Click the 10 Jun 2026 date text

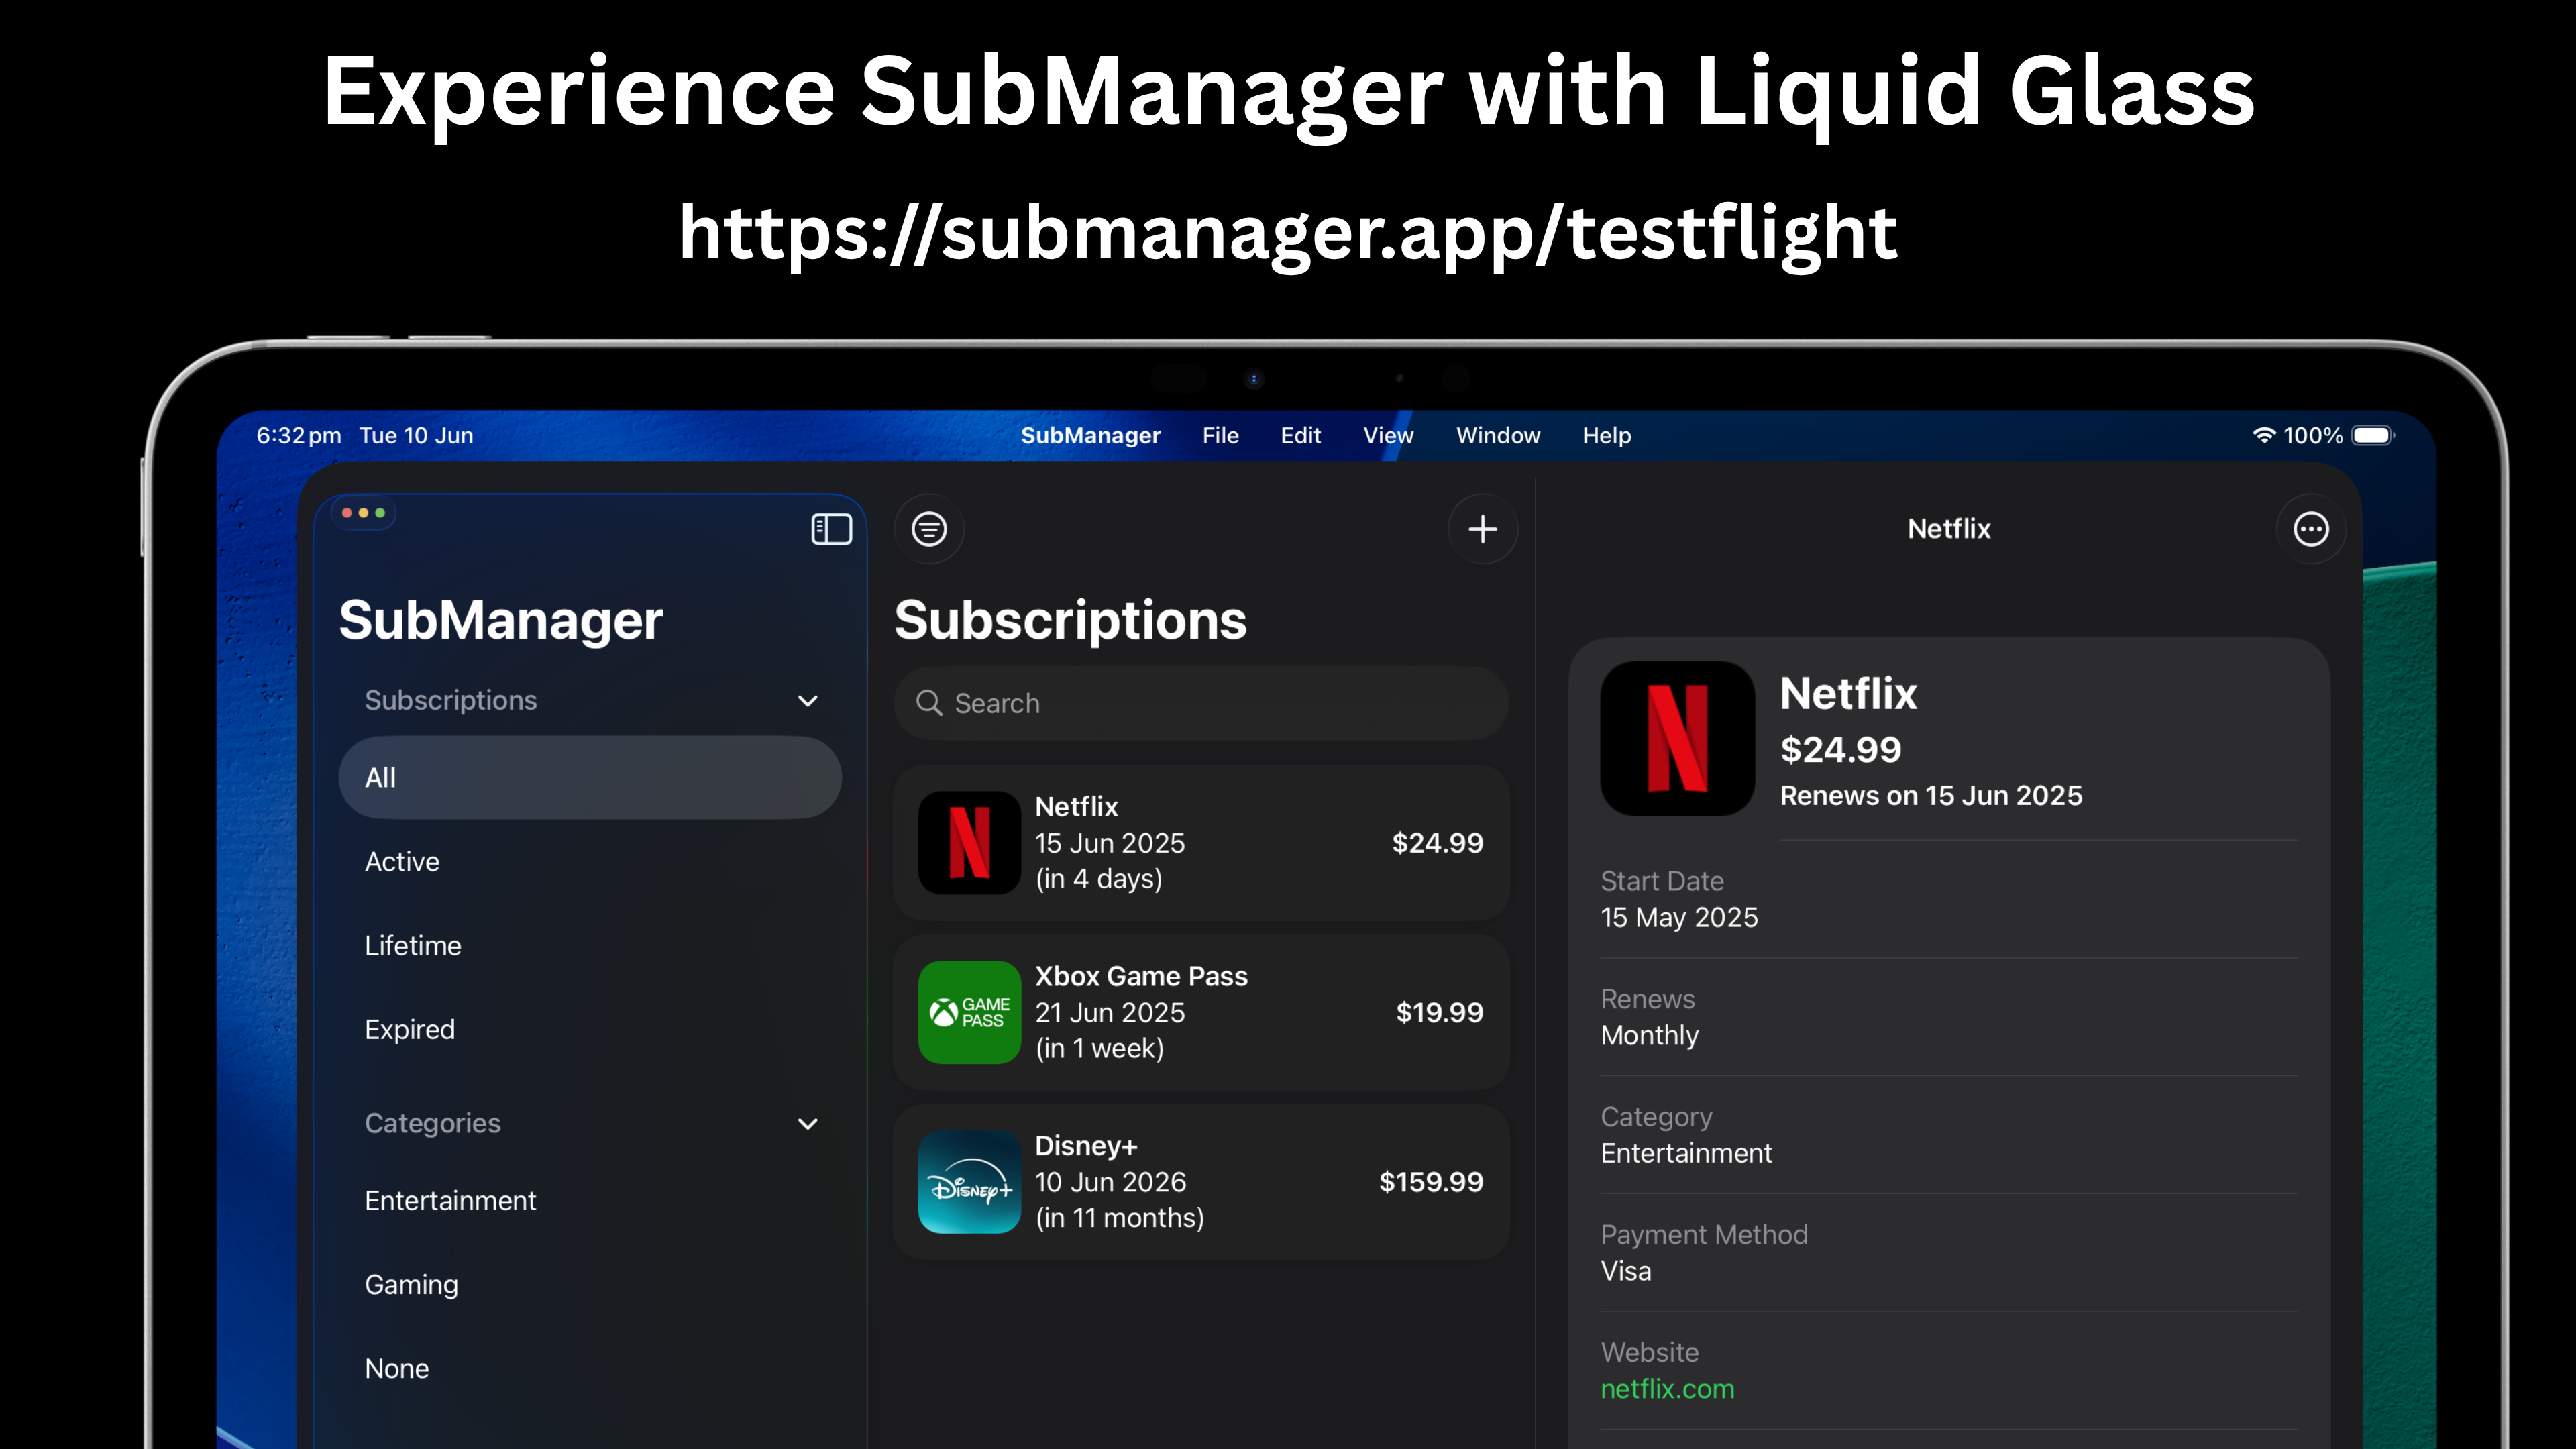(1111, 1182)
